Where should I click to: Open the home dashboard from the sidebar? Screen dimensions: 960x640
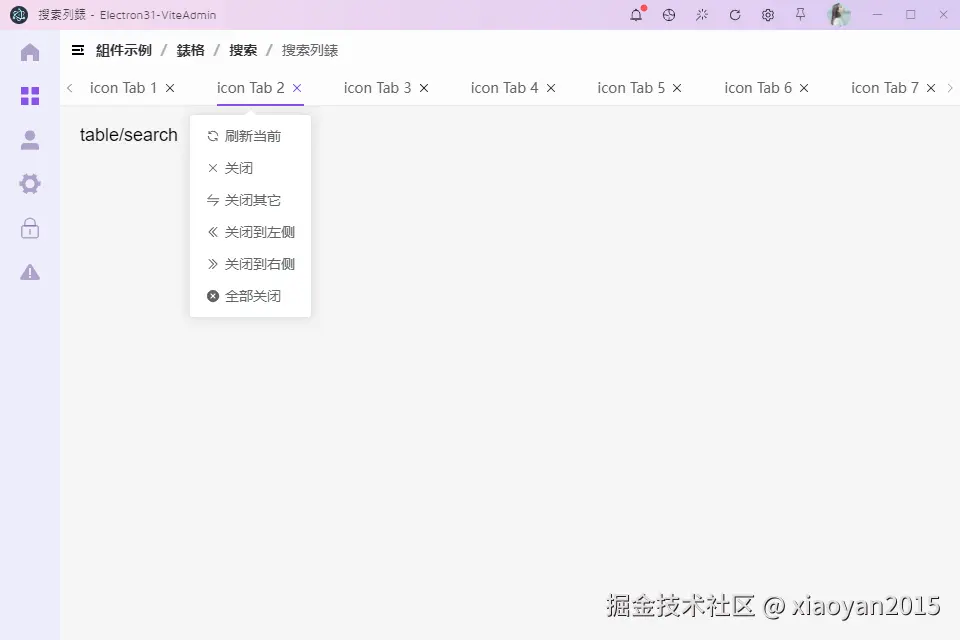(30, 53)
